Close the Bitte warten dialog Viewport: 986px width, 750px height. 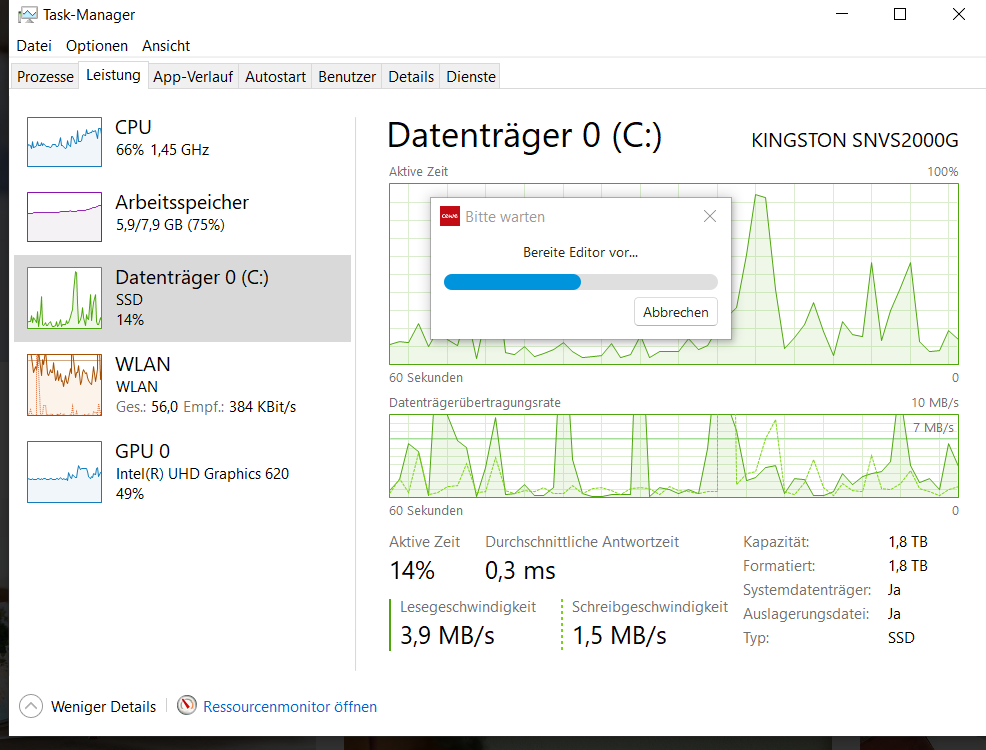point(710,216)
